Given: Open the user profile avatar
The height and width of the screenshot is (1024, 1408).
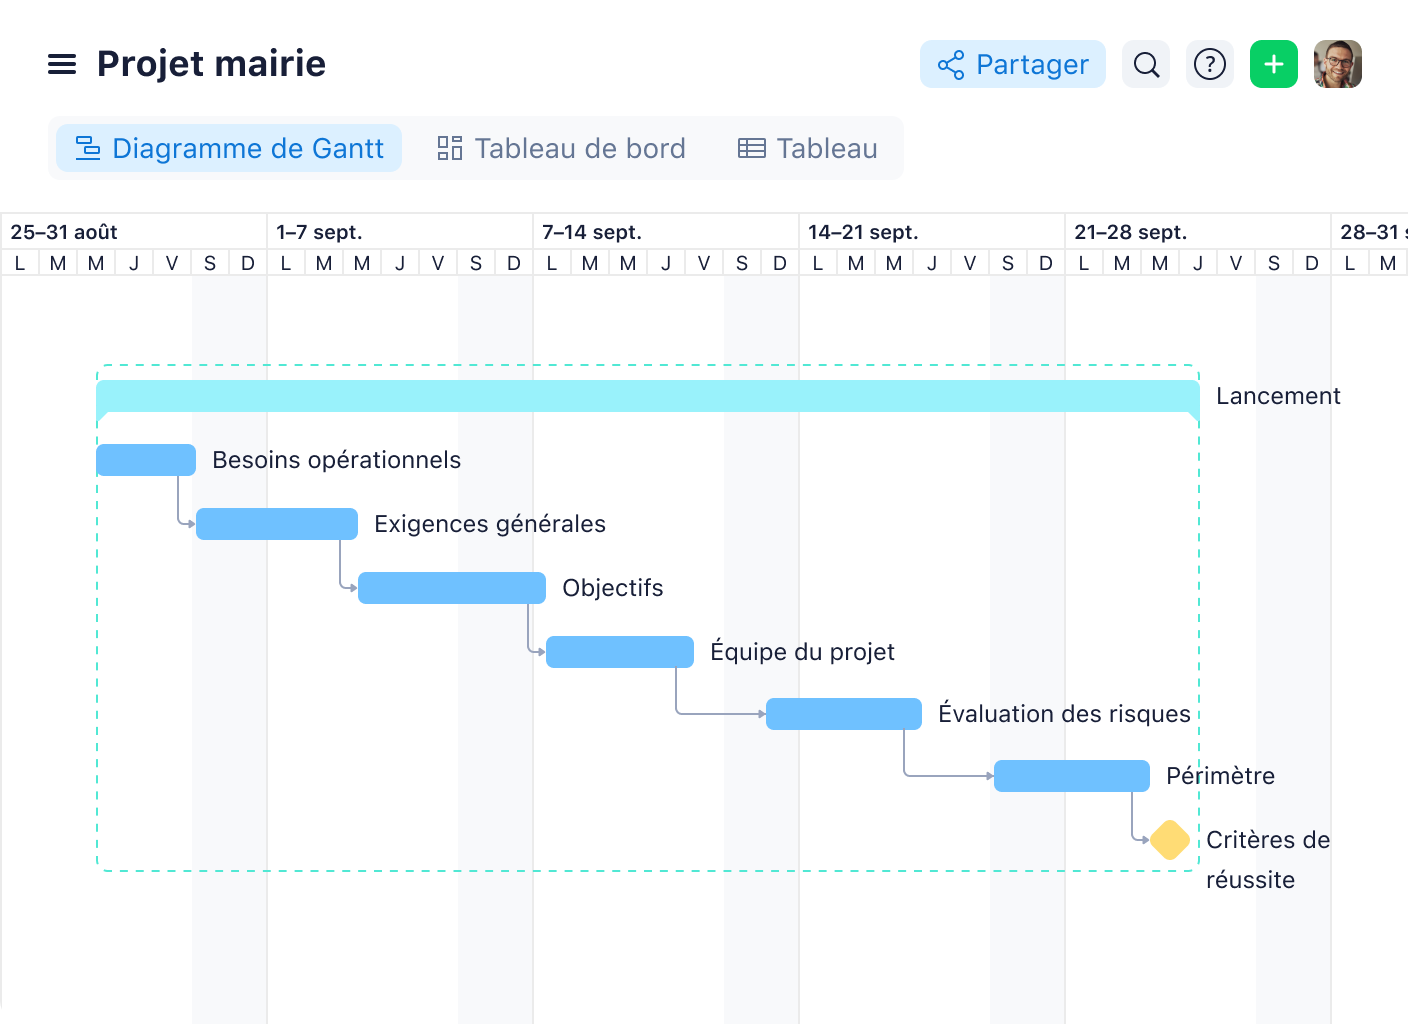Looking at the screenshot, I should click(x=1338, y=64).
